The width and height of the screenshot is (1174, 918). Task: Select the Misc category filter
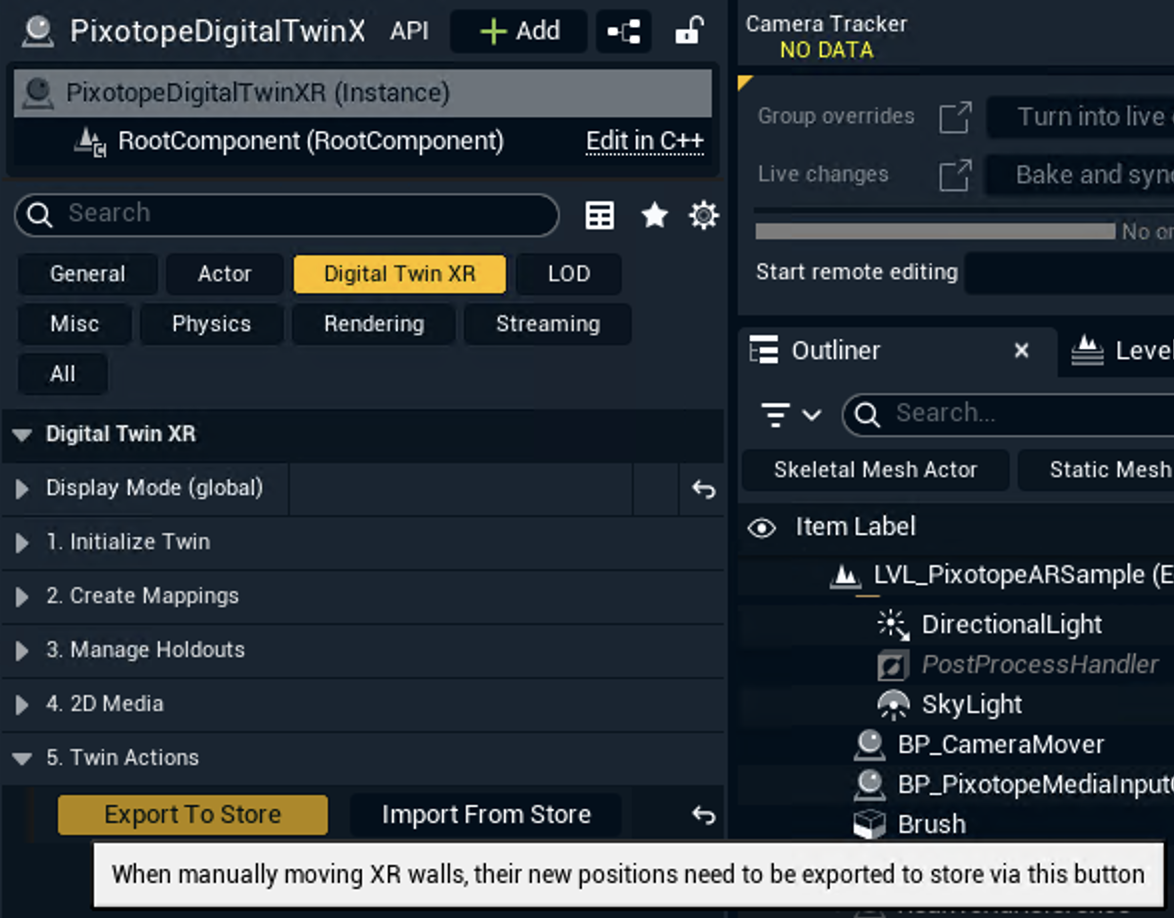pos(75,324)
